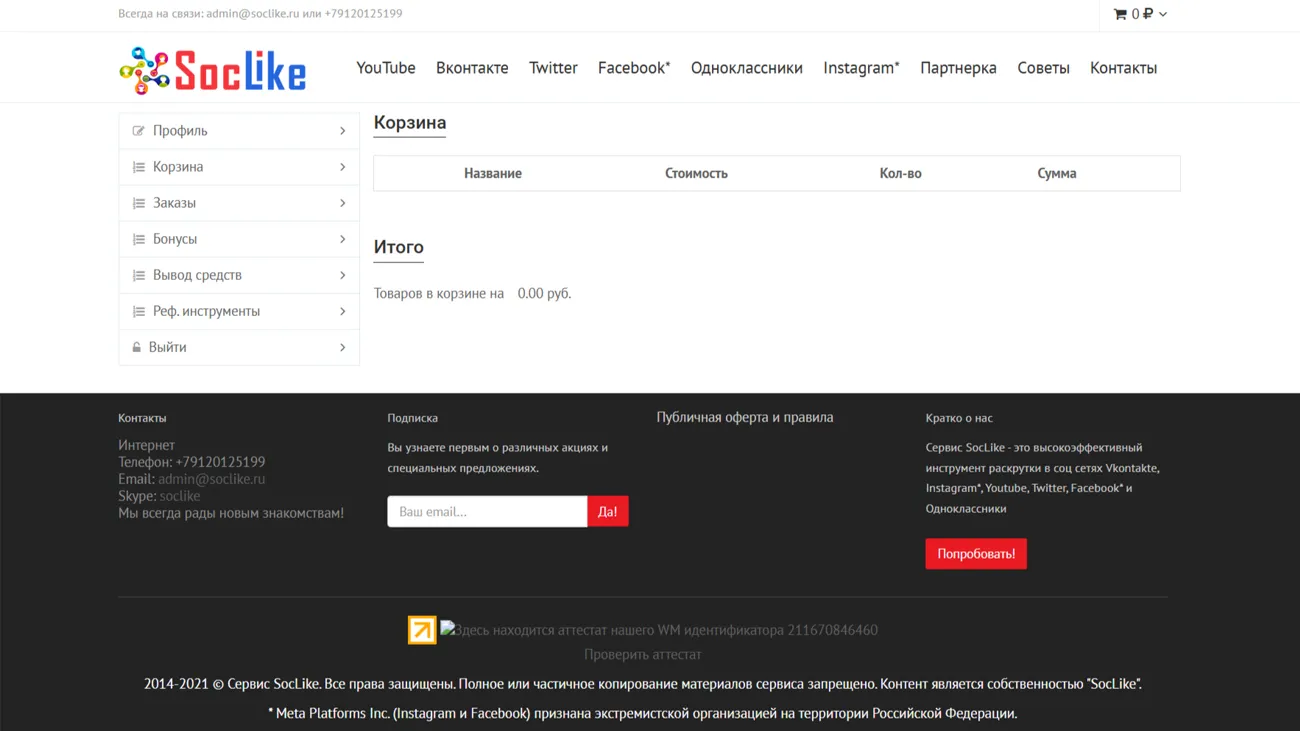Open Контакты in the top navigation
Image resolution: width=1300 pixels, height=731 pixels.
1123,68
